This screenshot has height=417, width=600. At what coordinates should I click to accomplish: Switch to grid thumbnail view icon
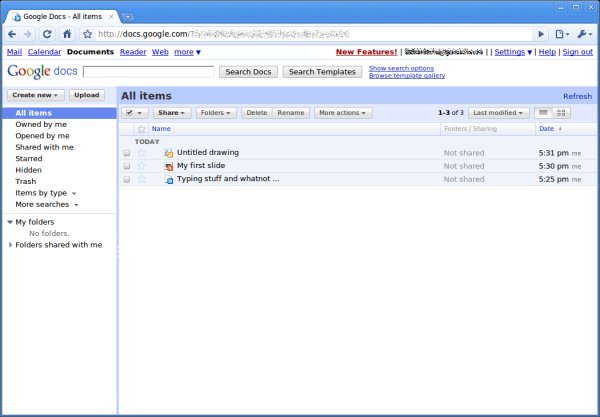pos(560,113)
